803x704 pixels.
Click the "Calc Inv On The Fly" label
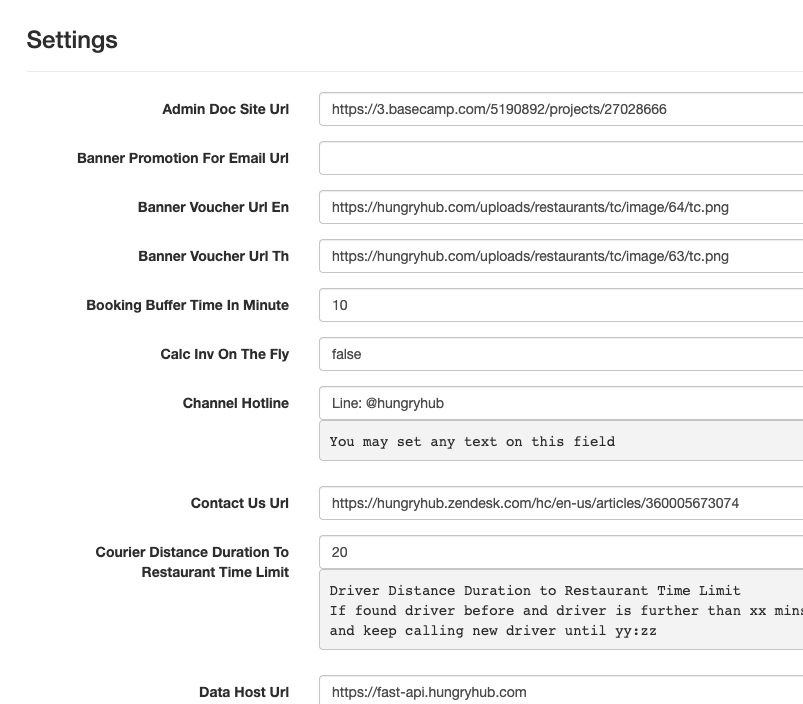224,354
